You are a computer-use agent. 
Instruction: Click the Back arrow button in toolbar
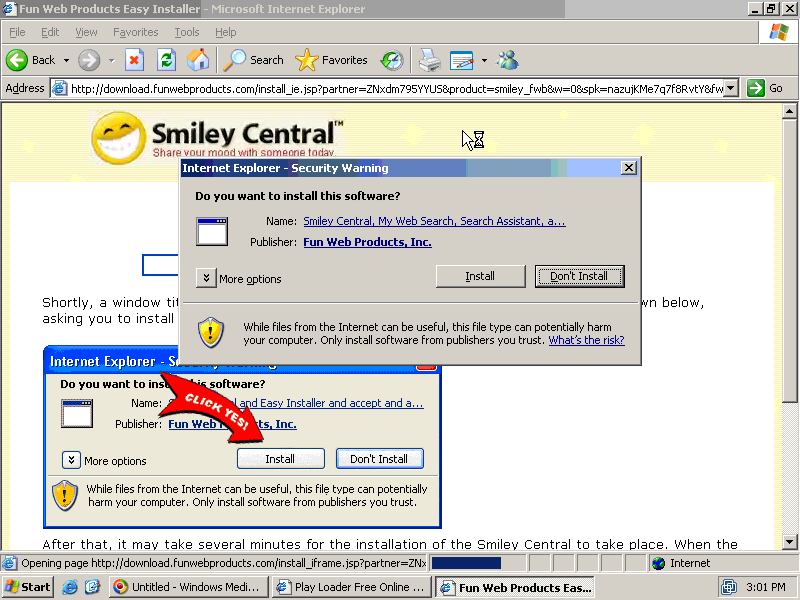point(31,60)
